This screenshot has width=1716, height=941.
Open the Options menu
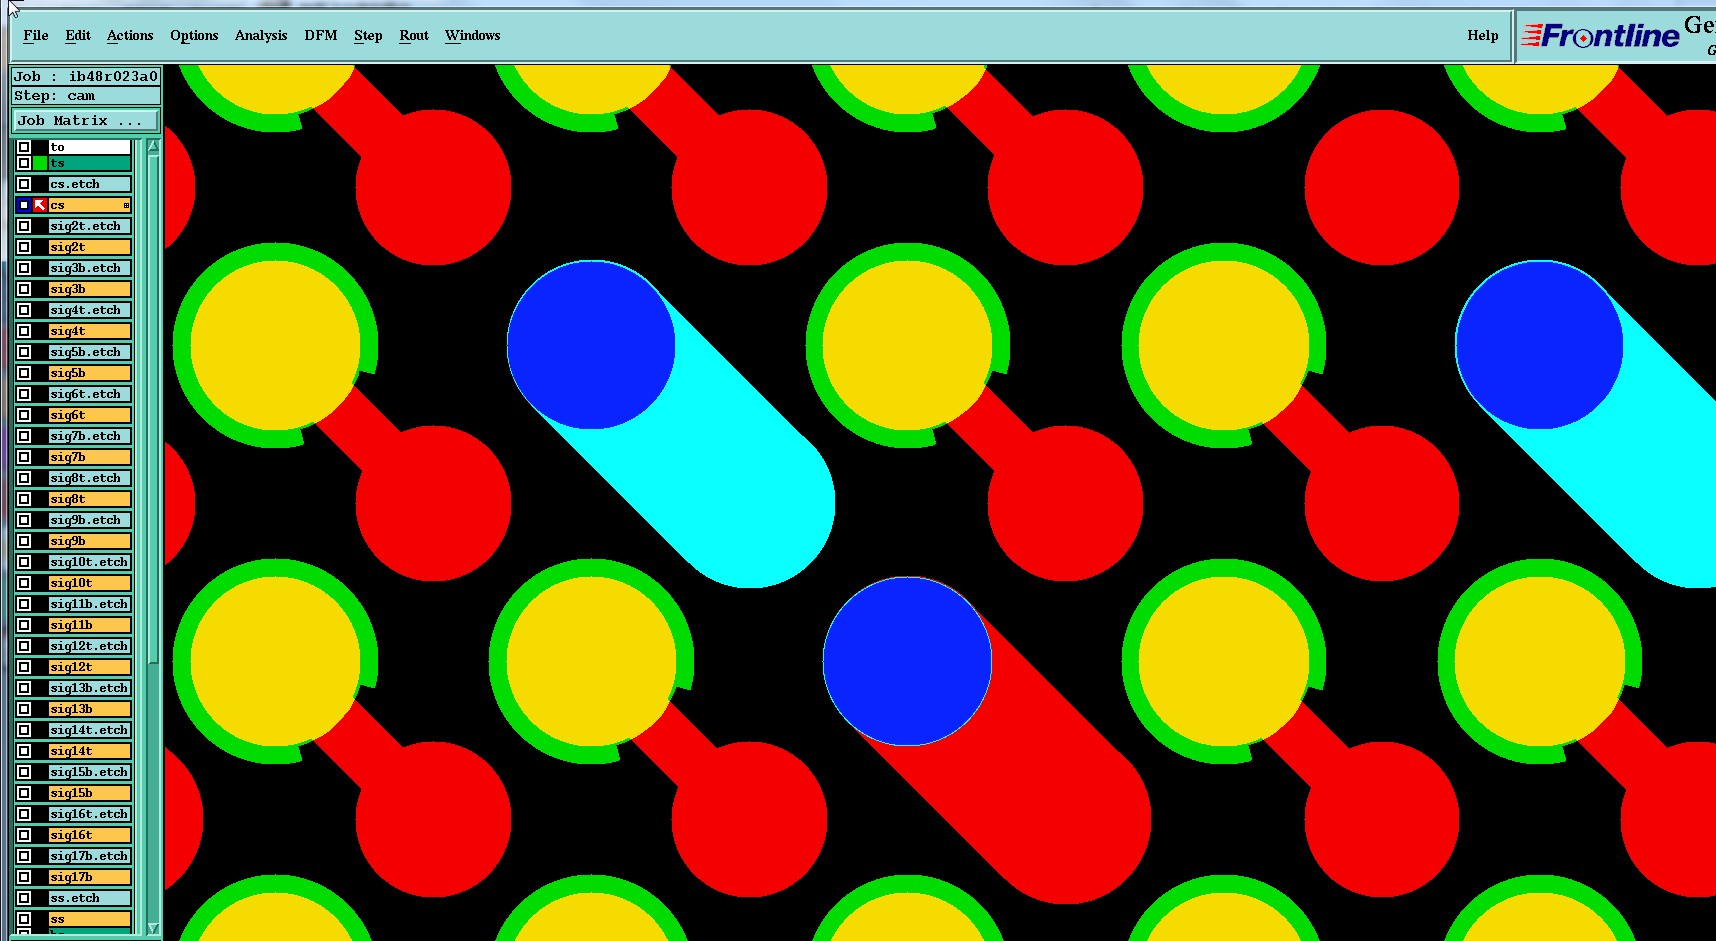tap(194, 35)
